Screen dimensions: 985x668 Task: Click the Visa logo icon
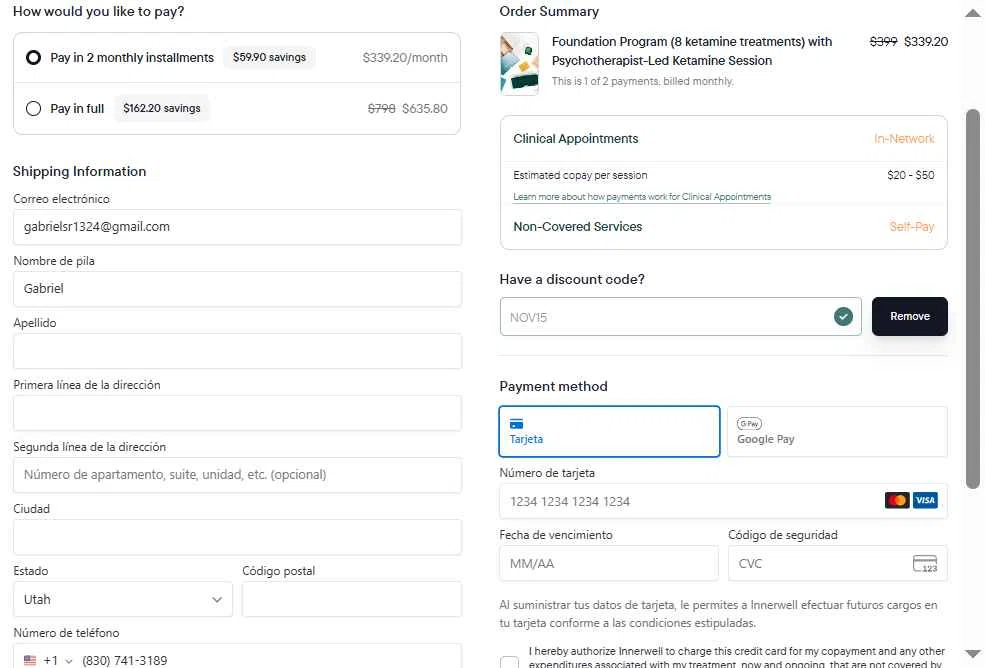[925, 500]
